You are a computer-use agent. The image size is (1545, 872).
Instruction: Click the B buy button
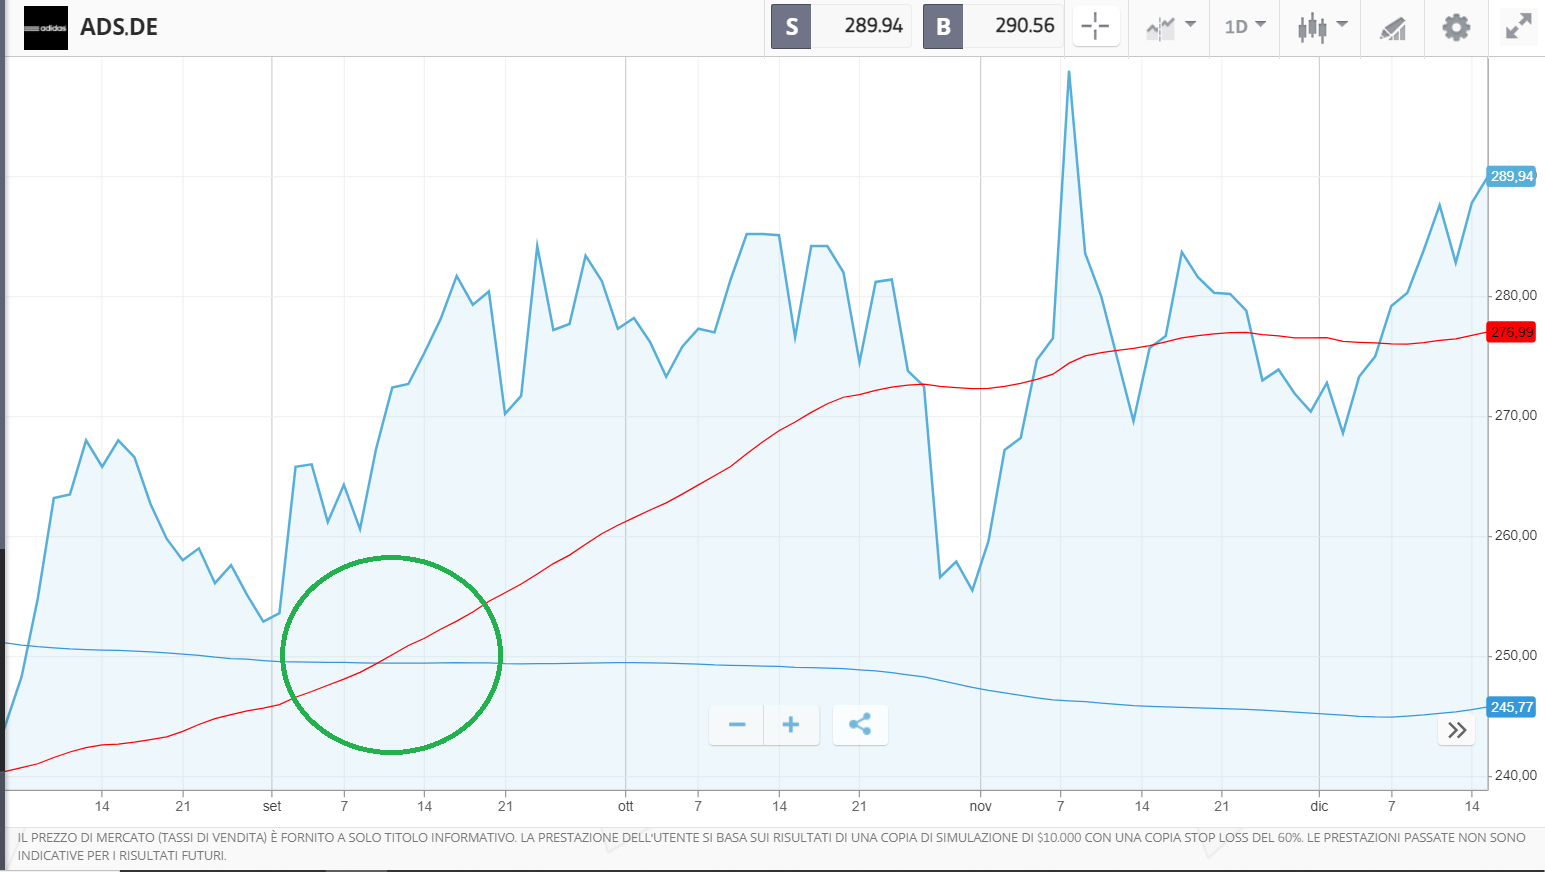click(942, 27)
